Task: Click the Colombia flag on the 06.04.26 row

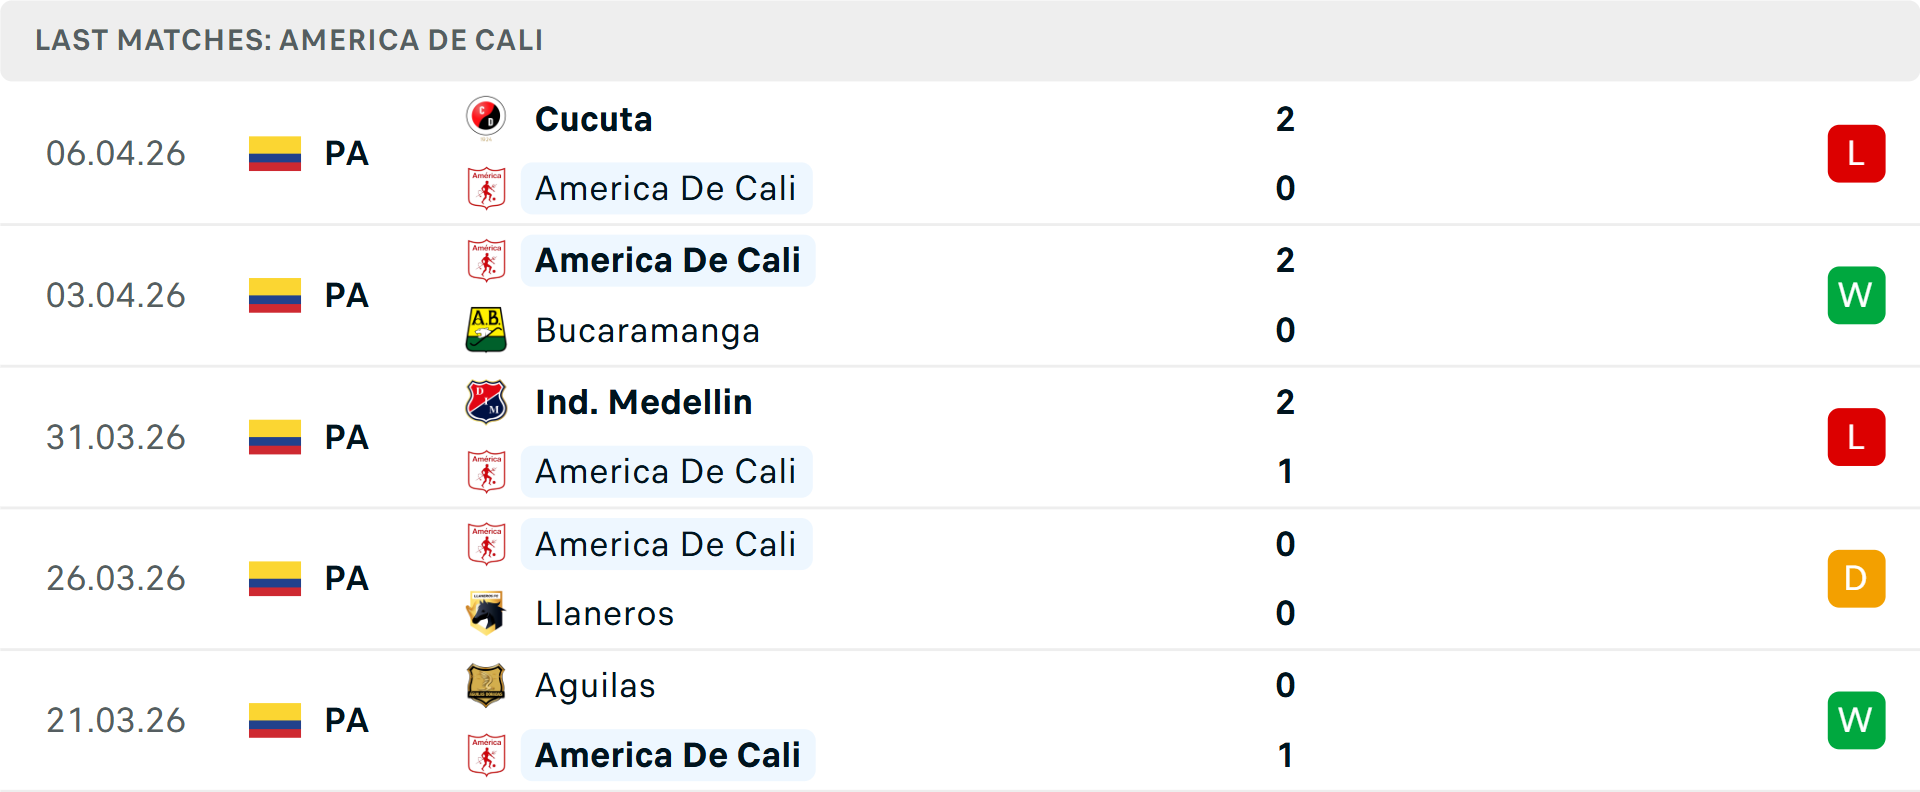Action: point(274,153)
